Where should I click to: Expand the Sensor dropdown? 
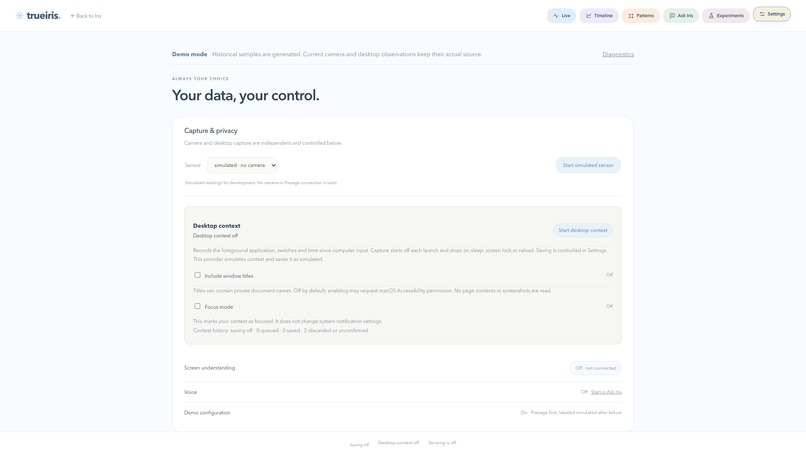pyautogui.click(x=242, y=165)
